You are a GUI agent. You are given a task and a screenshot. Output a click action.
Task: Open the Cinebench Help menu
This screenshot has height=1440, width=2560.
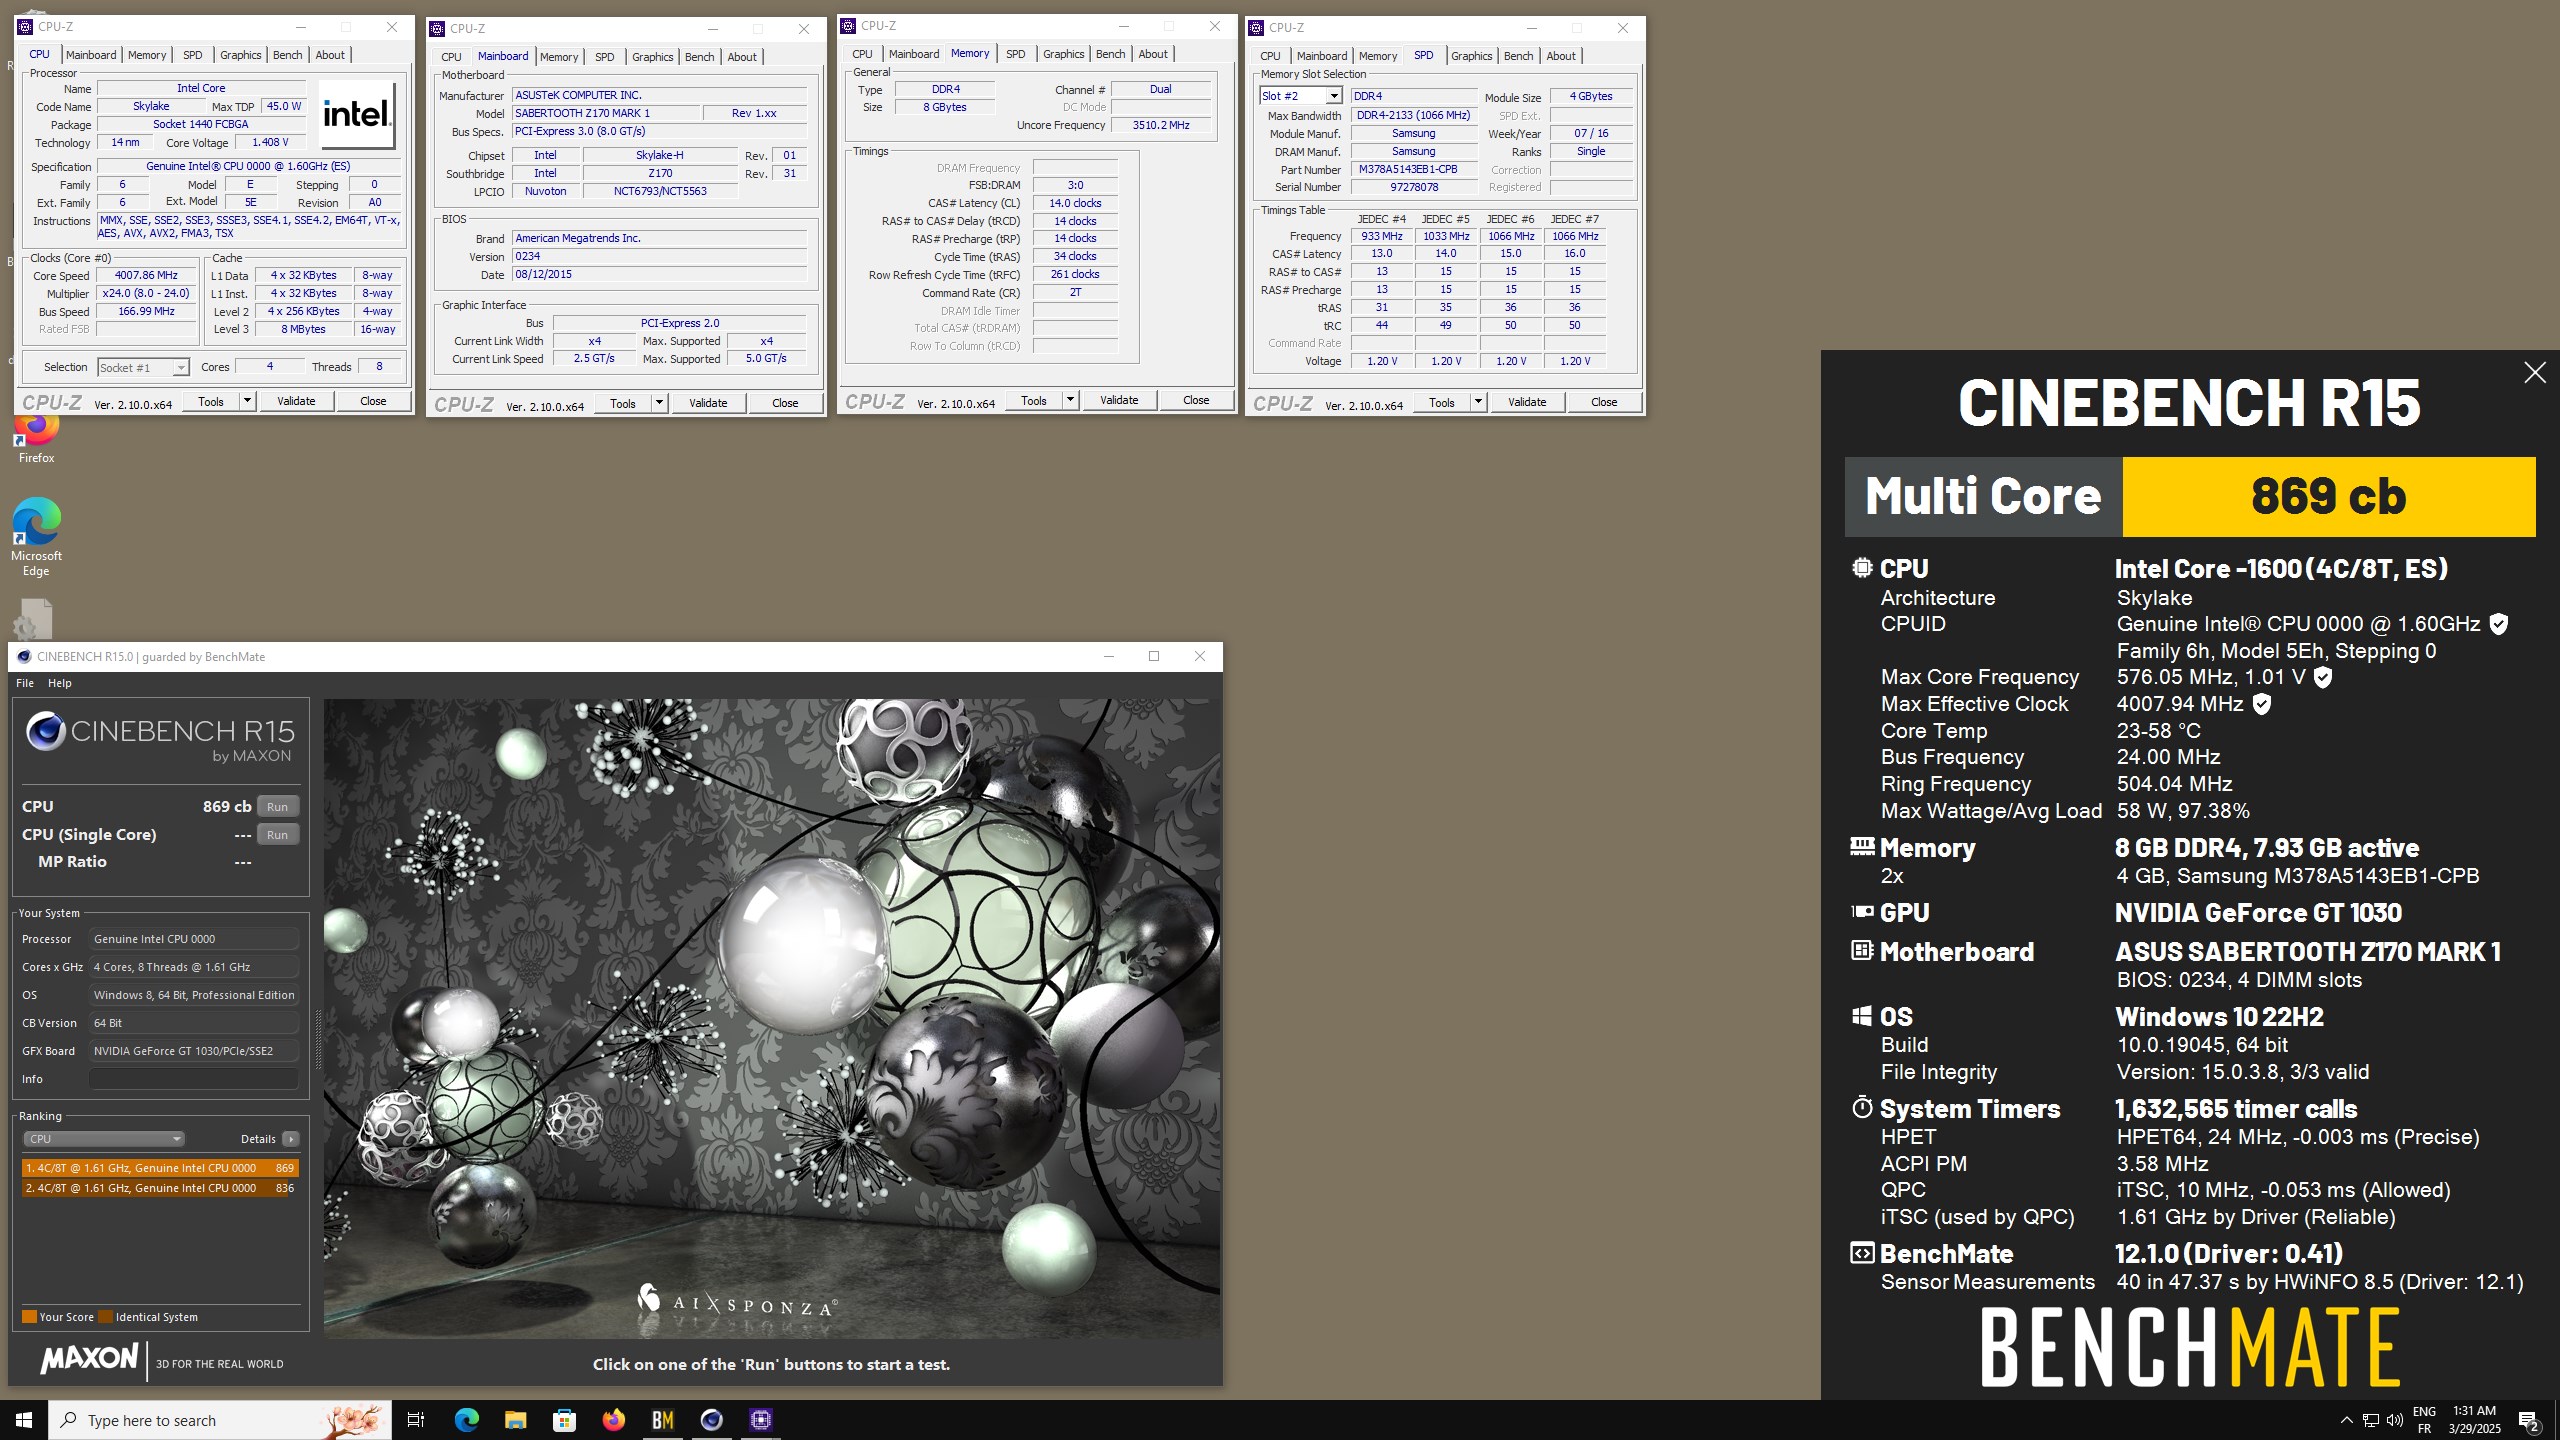pos(60,683)
